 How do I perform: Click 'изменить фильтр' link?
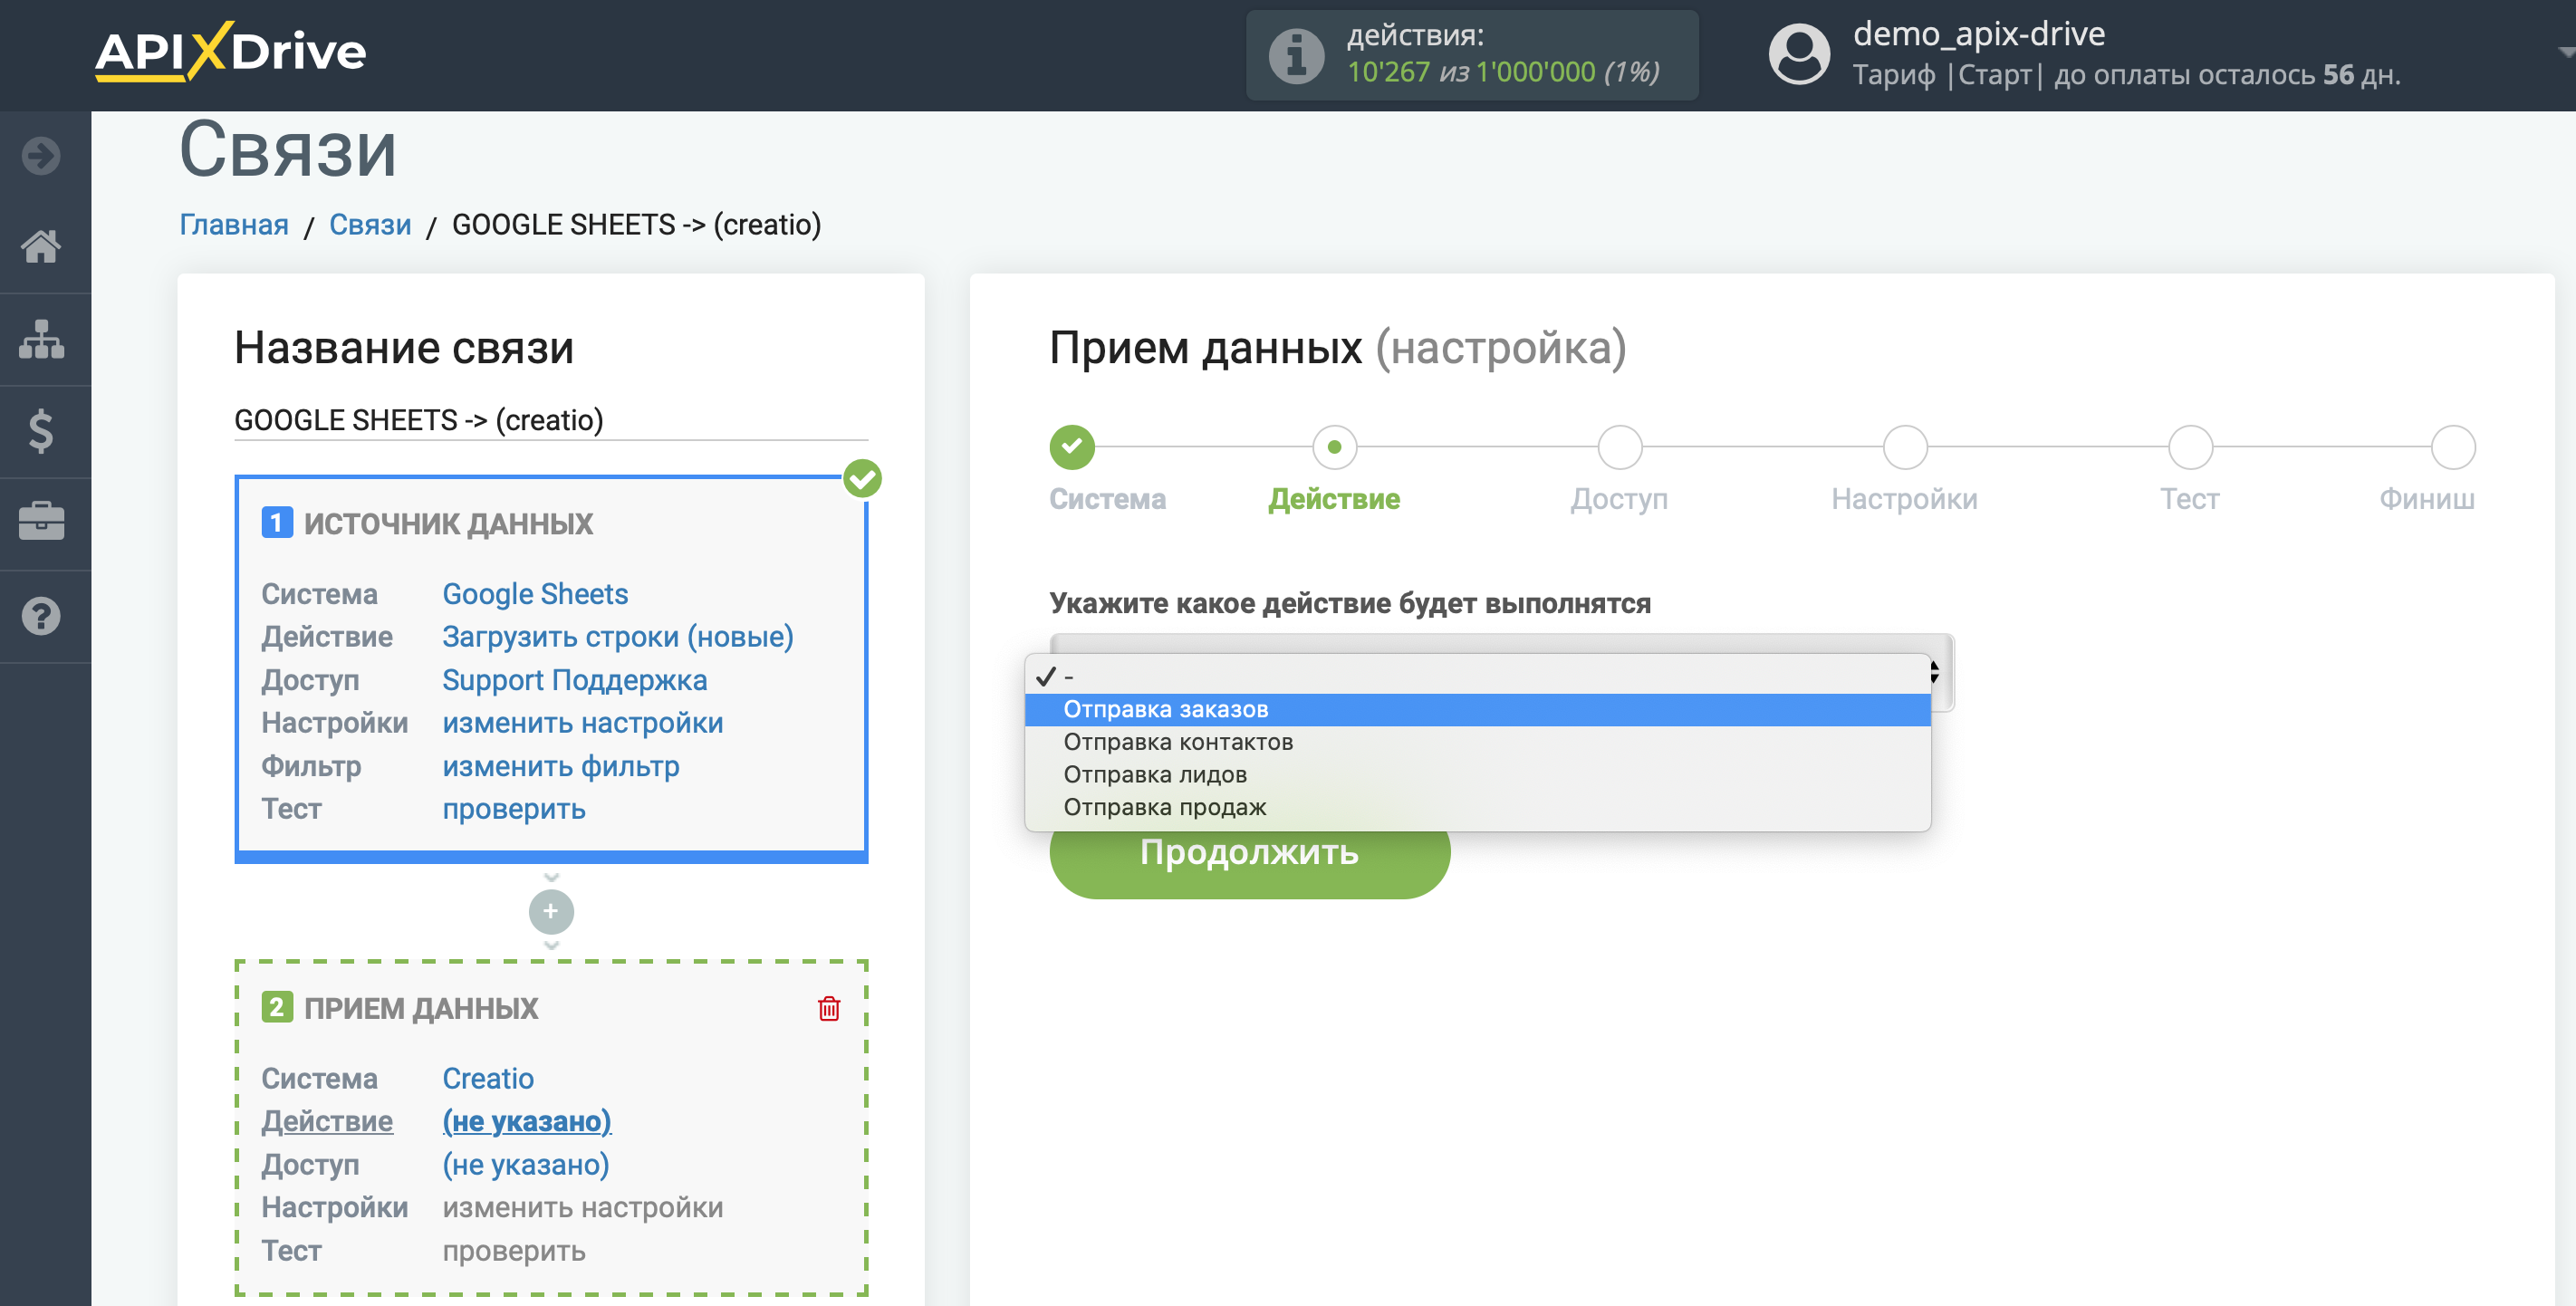point(561,766)
